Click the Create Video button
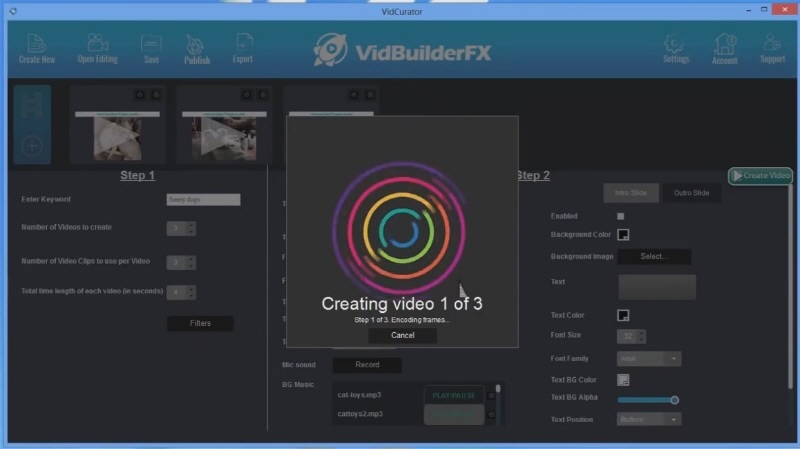The image size is (800, 449). tap(760, 176)
